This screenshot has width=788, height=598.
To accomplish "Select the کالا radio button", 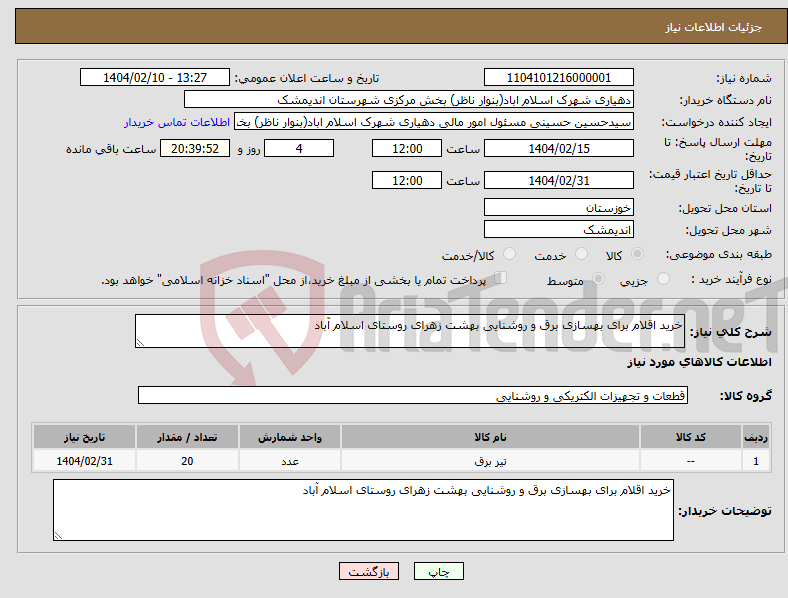I will [x=637, y=254].
